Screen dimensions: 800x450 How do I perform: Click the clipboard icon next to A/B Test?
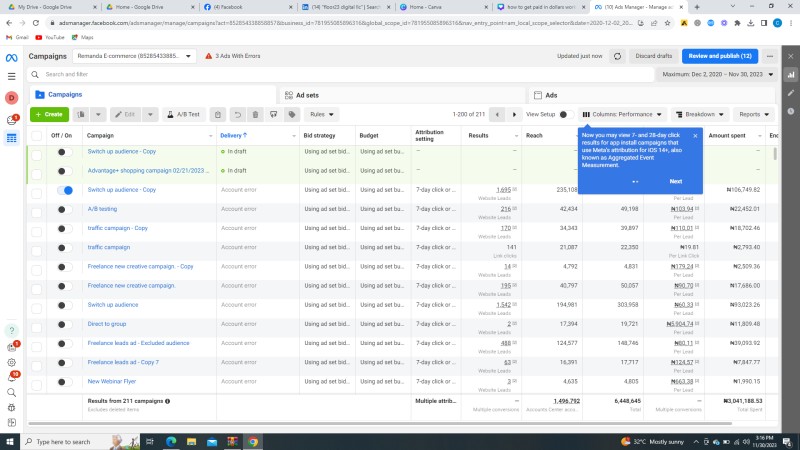(218, 114)
